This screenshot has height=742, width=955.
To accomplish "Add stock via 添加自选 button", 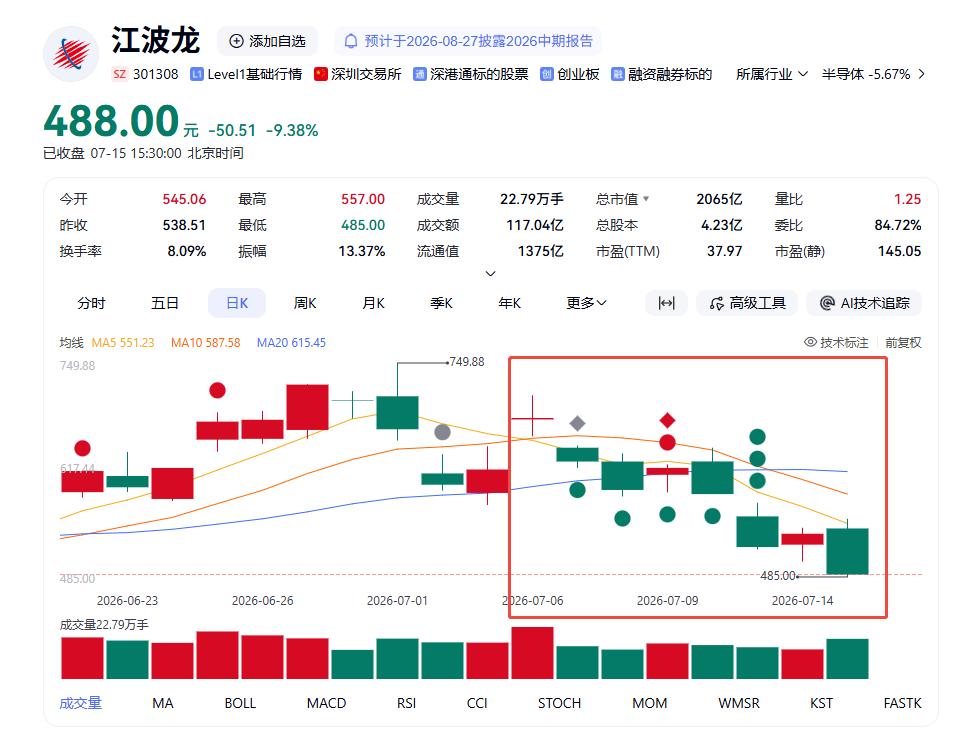I will point(267,41).
